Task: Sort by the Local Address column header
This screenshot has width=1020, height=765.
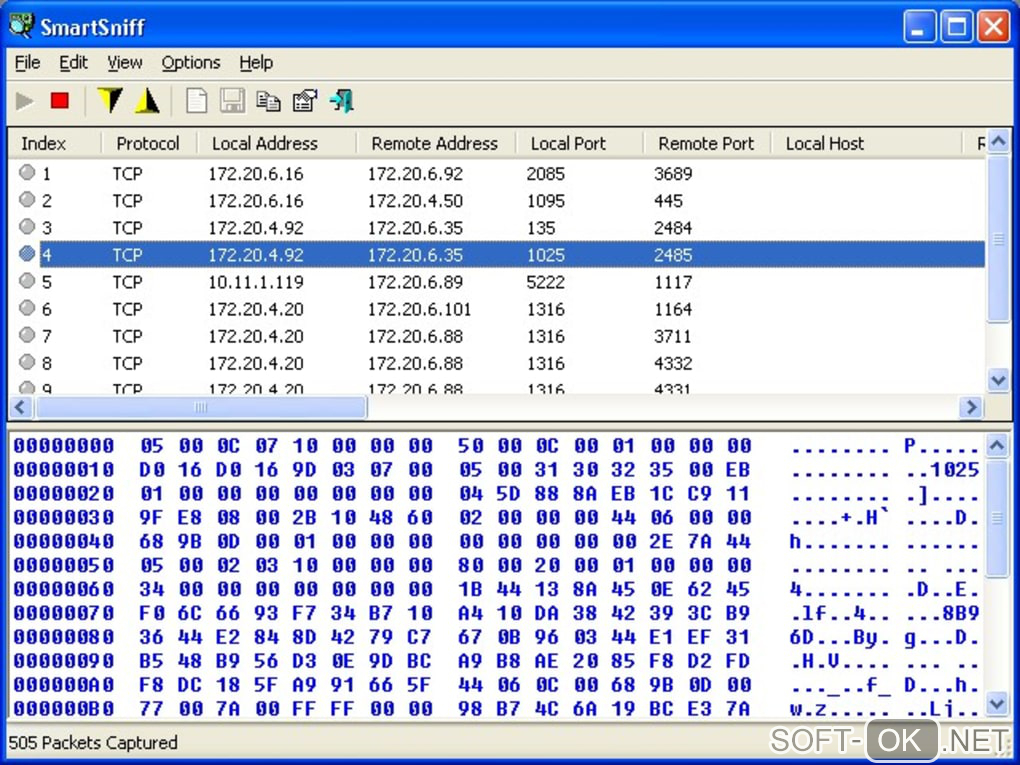Action: [276, 143]
